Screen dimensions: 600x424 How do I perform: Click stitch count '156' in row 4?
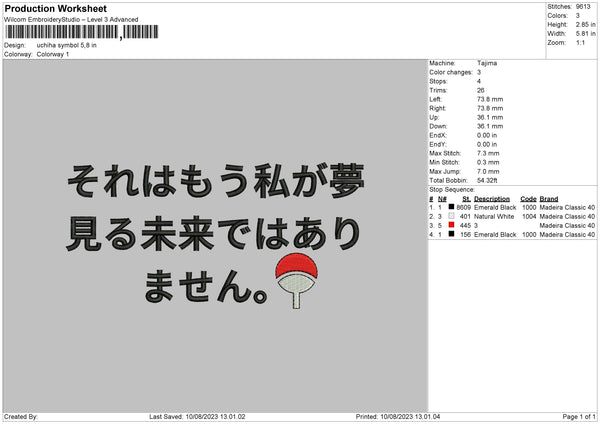coord(465,235)
